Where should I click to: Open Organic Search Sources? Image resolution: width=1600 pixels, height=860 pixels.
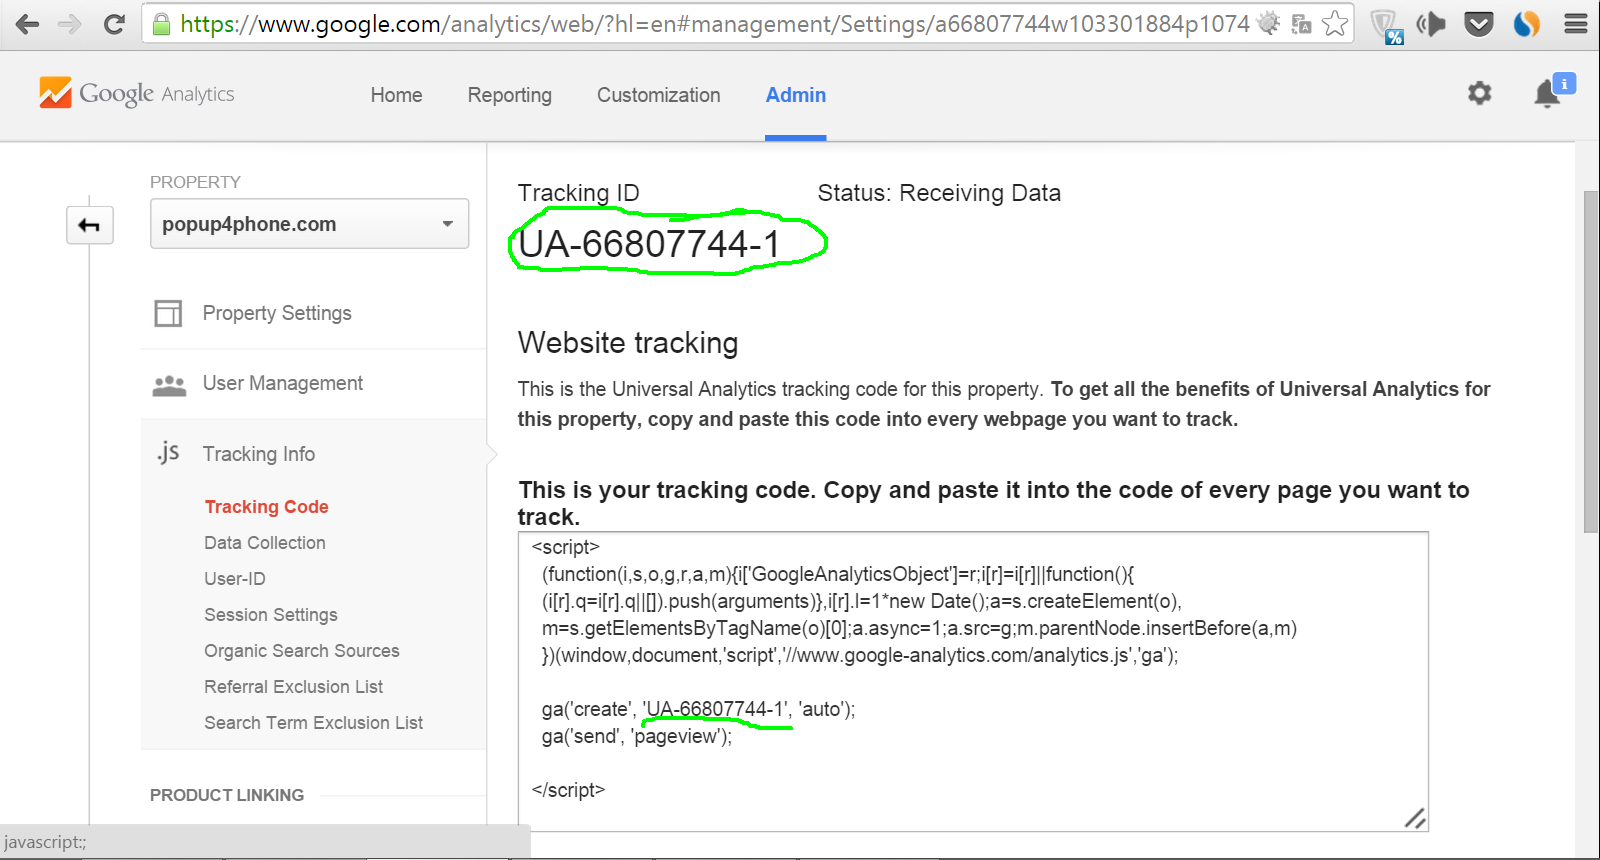tap(302, 651)
